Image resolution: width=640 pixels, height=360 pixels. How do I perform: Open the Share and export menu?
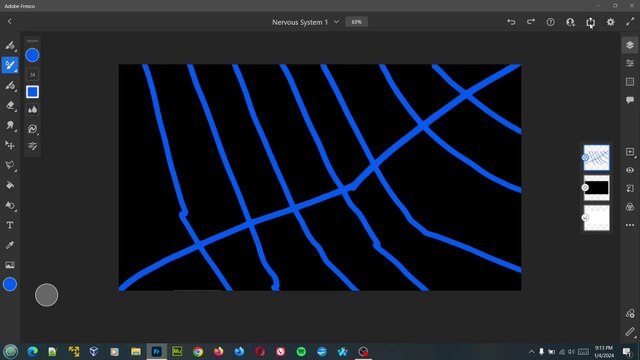pyautogui.click(x=591, y=22)
